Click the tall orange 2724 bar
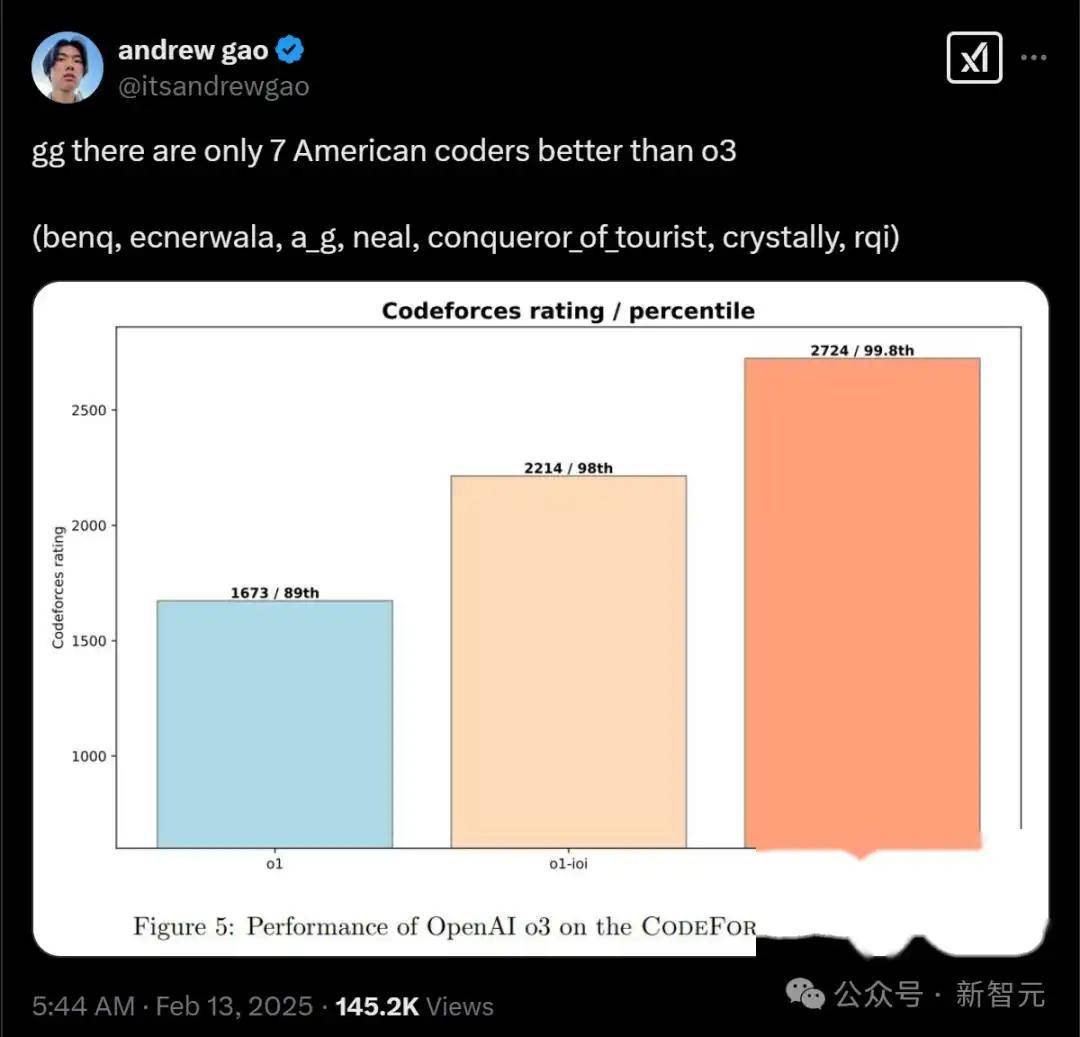Viewport: 1080px width, 1037px height. pyautogui.click(x=861, y=600)
